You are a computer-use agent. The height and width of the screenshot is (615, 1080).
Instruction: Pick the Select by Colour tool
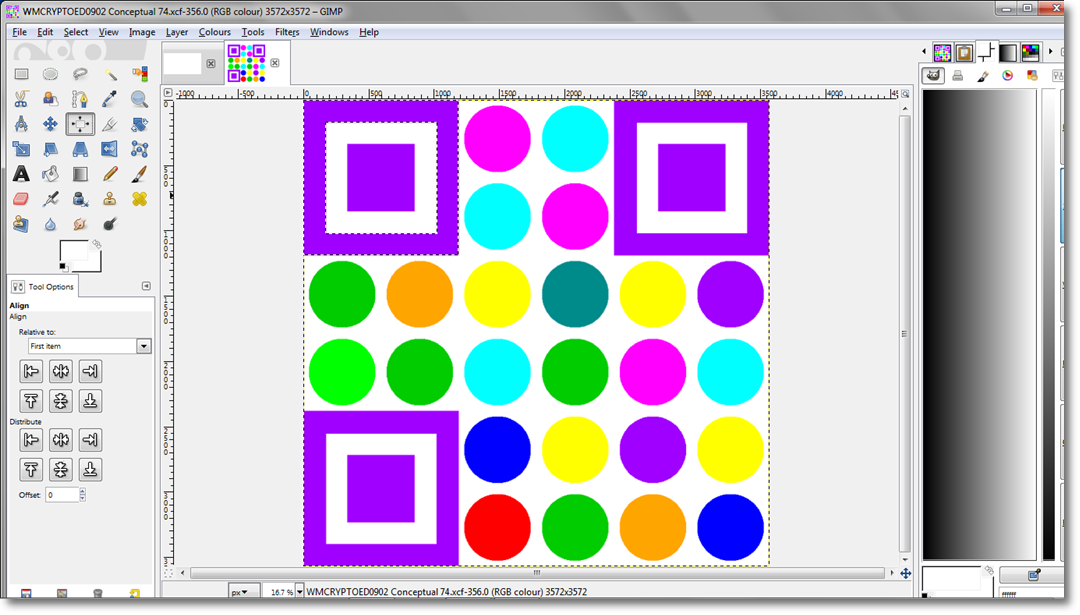(x=139, y=74)
